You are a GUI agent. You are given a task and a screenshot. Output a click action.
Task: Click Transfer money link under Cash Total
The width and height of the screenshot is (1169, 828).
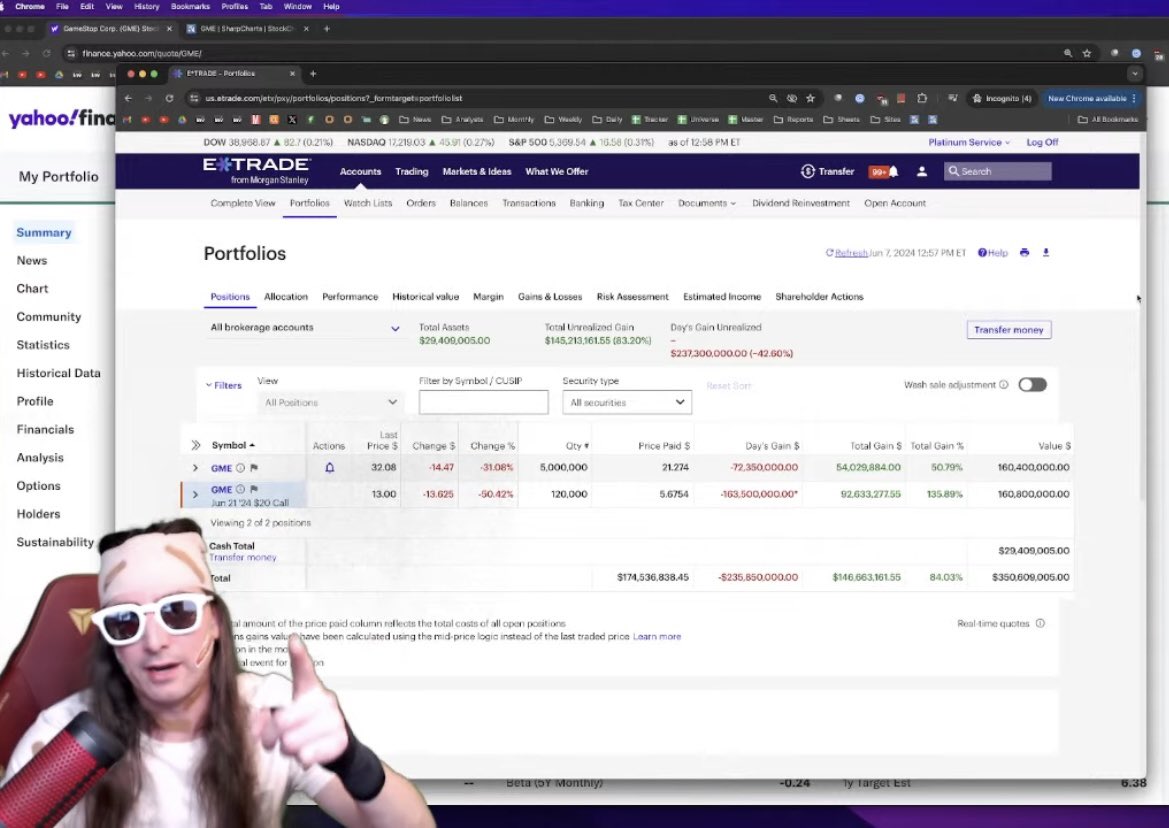point(242,557)
